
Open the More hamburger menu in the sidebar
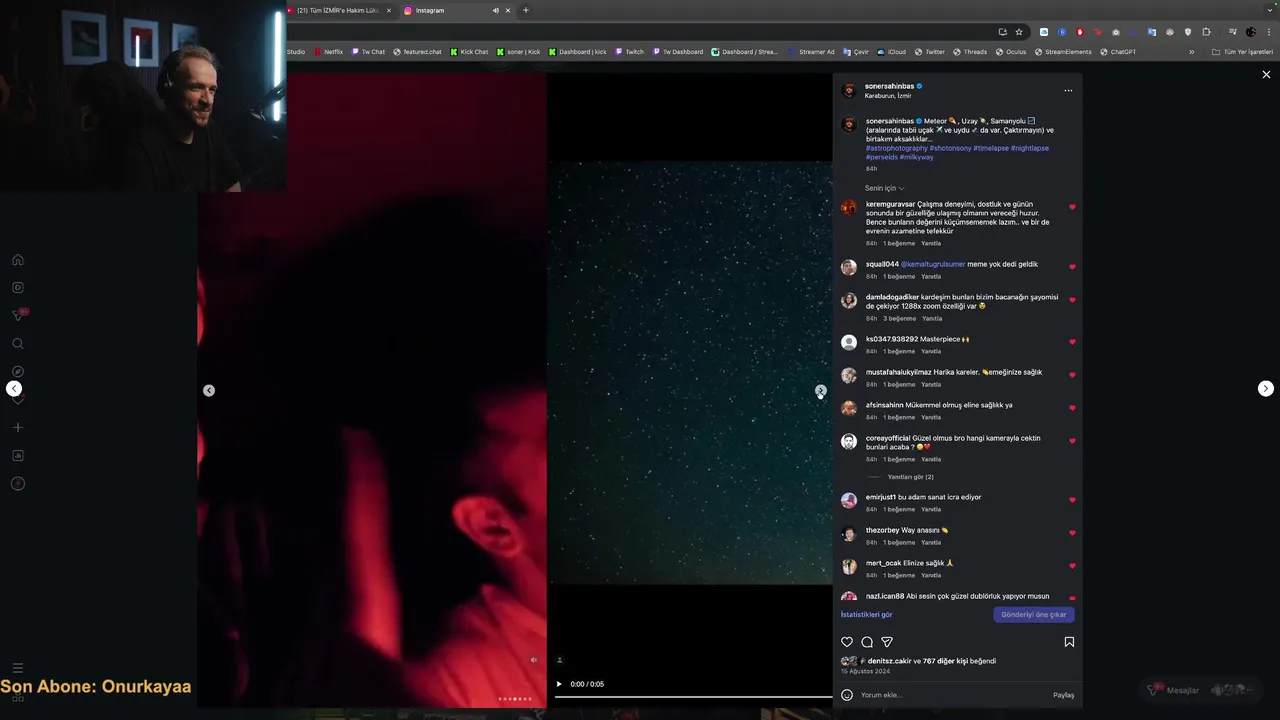tap(18, 668)
